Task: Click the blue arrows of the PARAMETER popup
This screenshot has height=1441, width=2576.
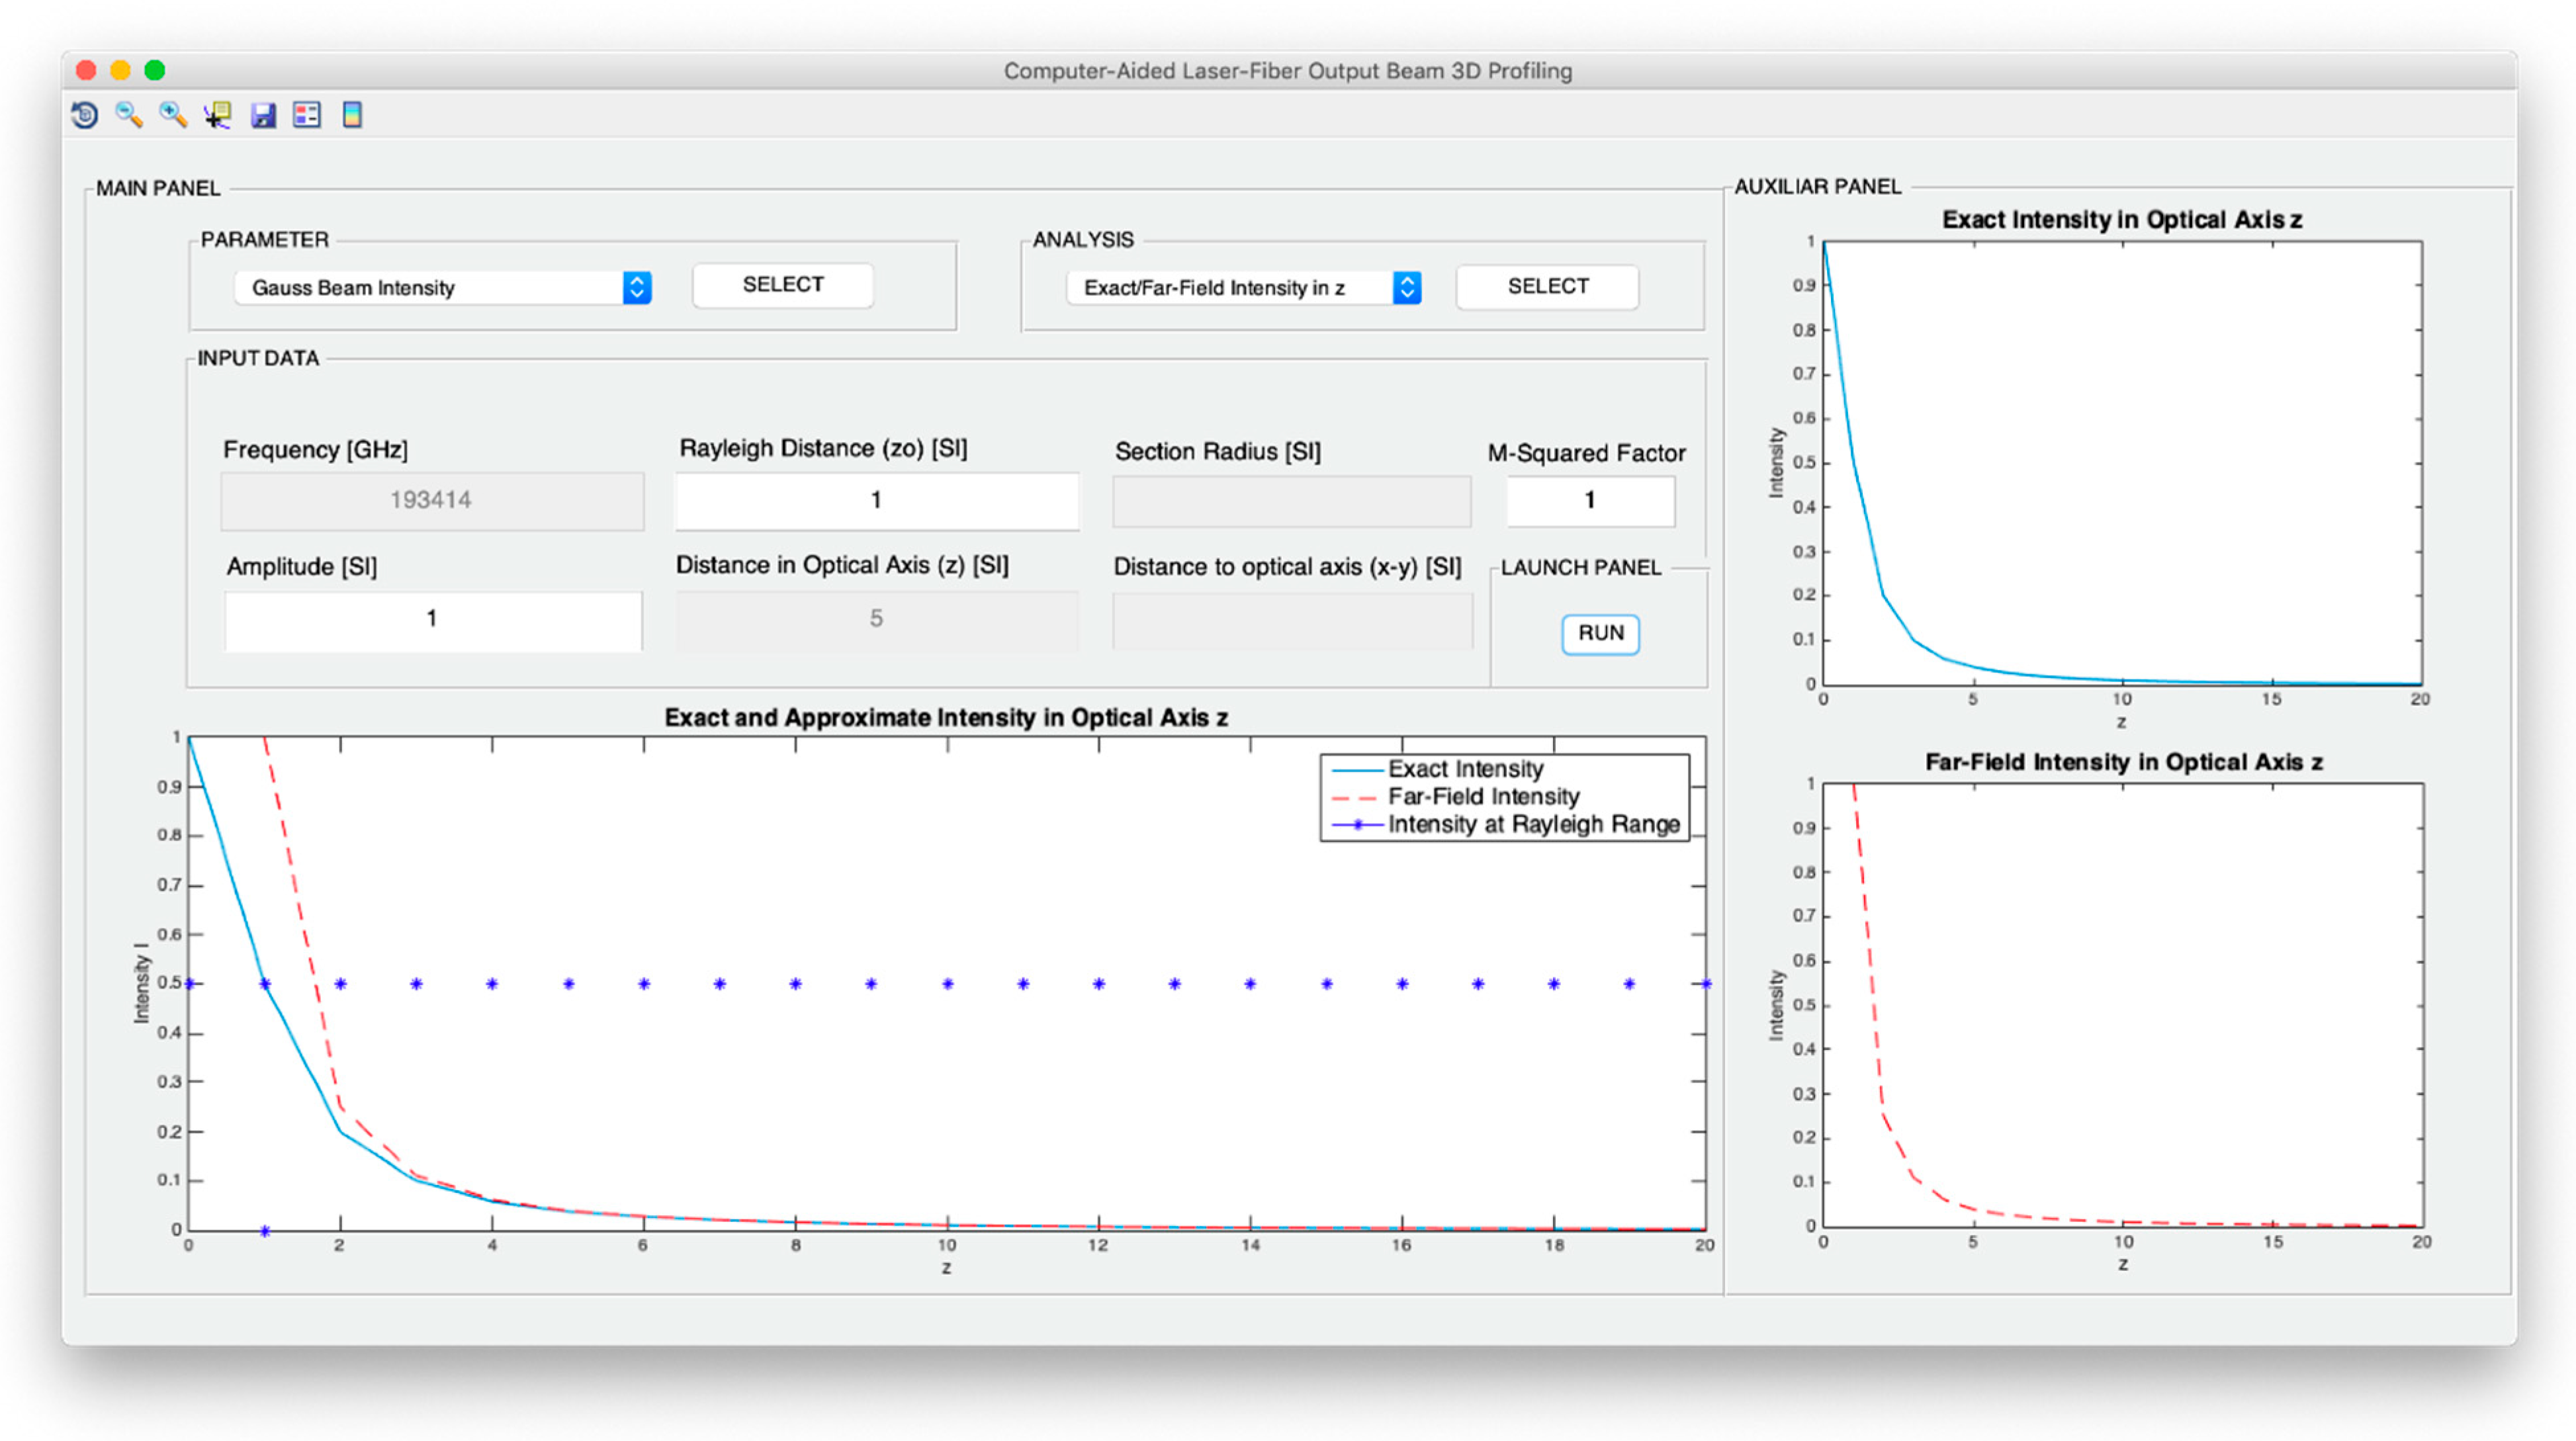Action: [637, 288]
